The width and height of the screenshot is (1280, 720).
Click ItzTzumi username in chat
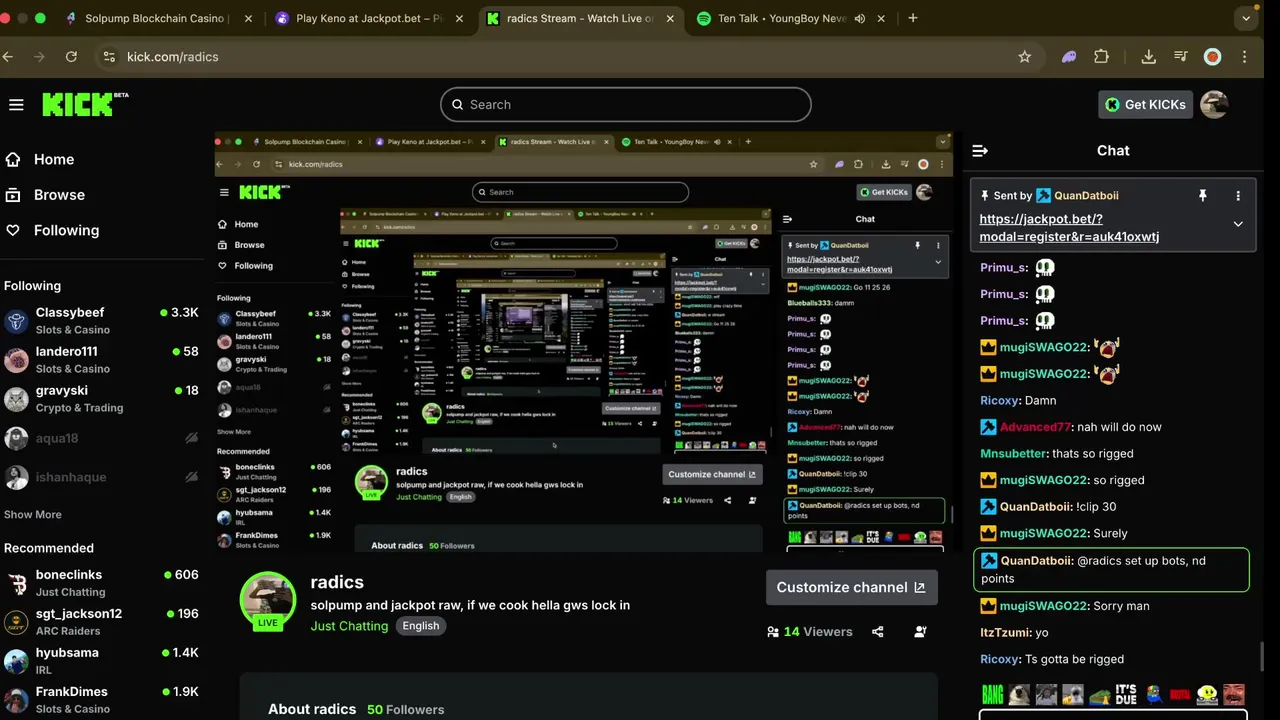1005,633
